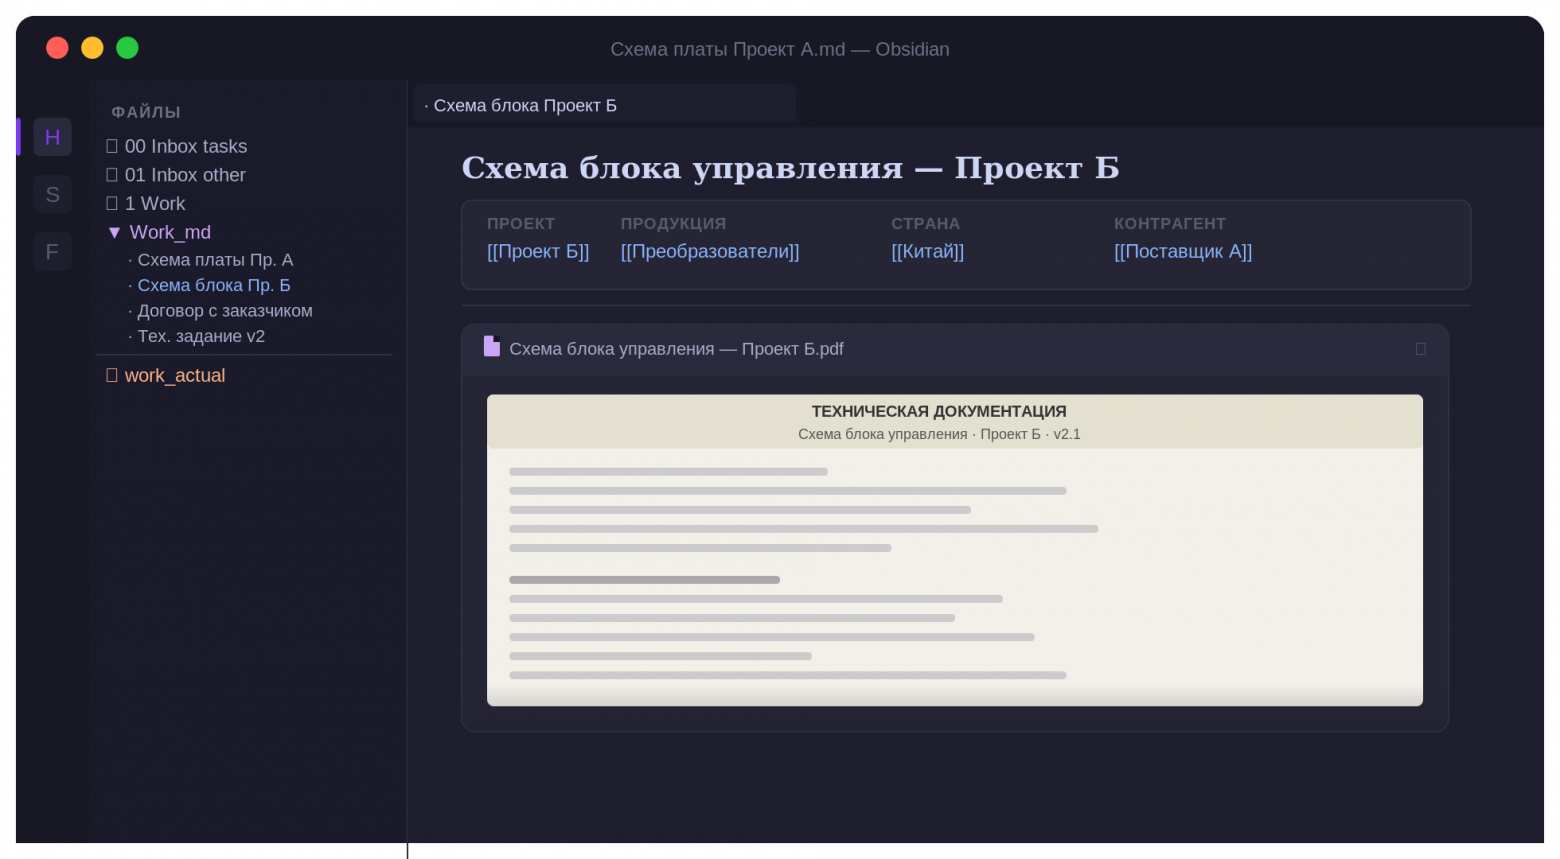Collapse the Work_md folder triangle

click(x=114, y=231)
